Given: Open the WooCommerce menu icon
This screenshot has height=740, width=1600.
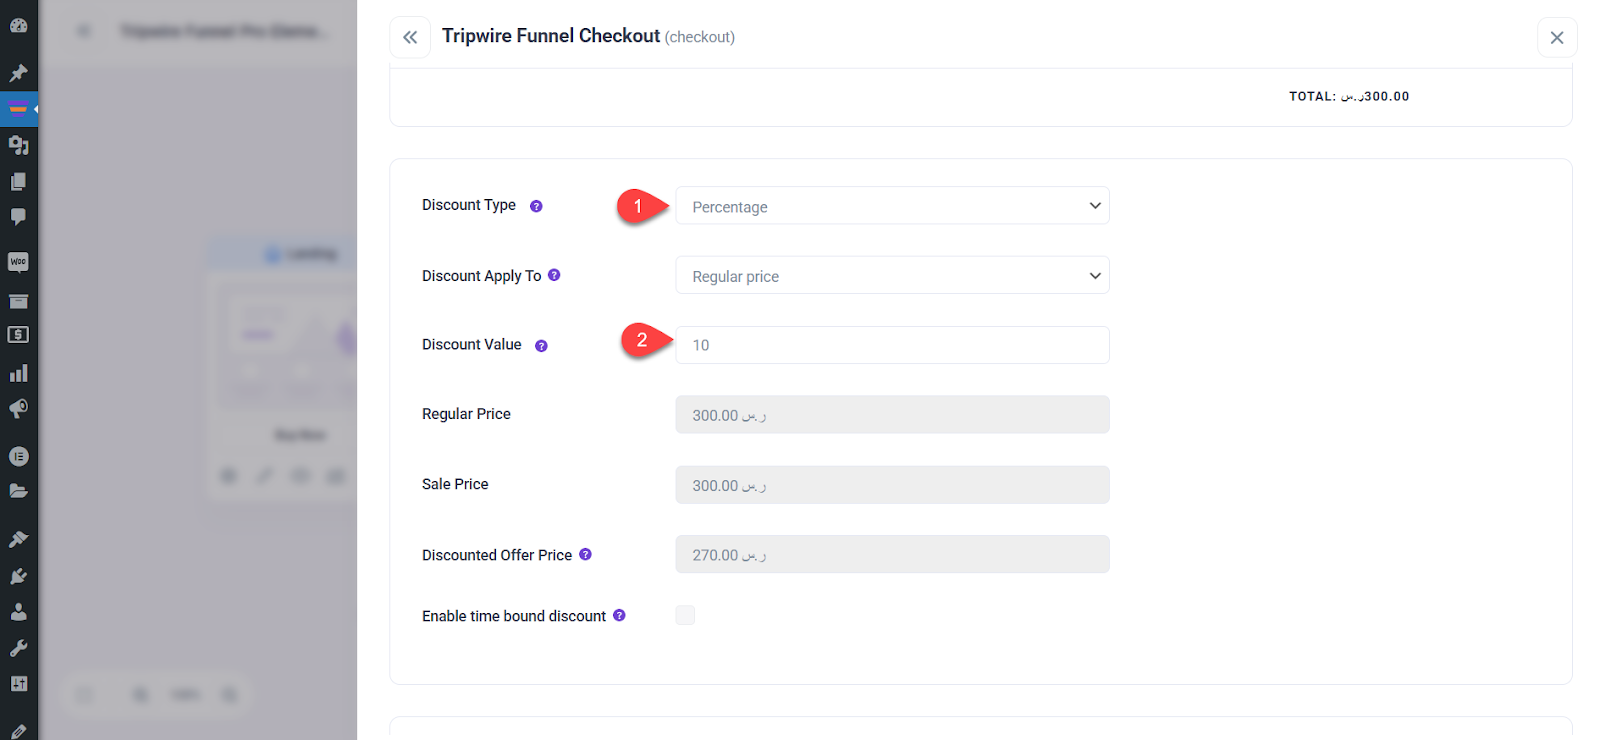Looking at the screenshot, I should click(18, 262).
